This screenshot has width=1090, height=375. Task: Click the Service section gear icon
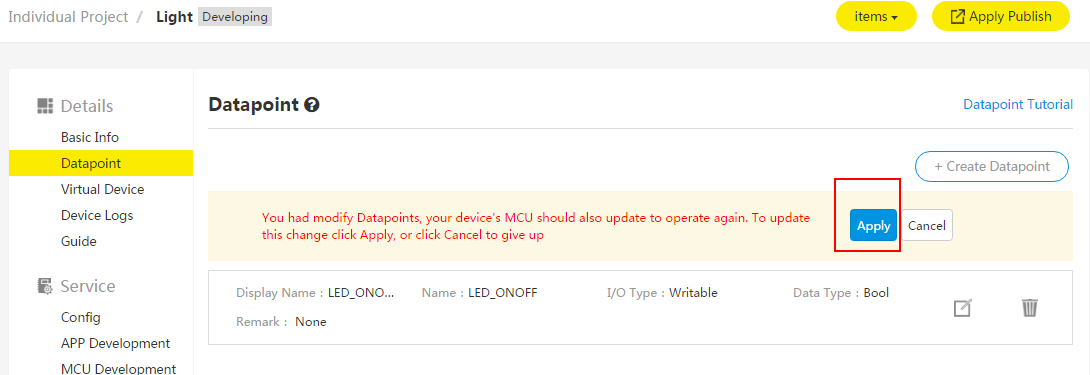coord(45,286)
